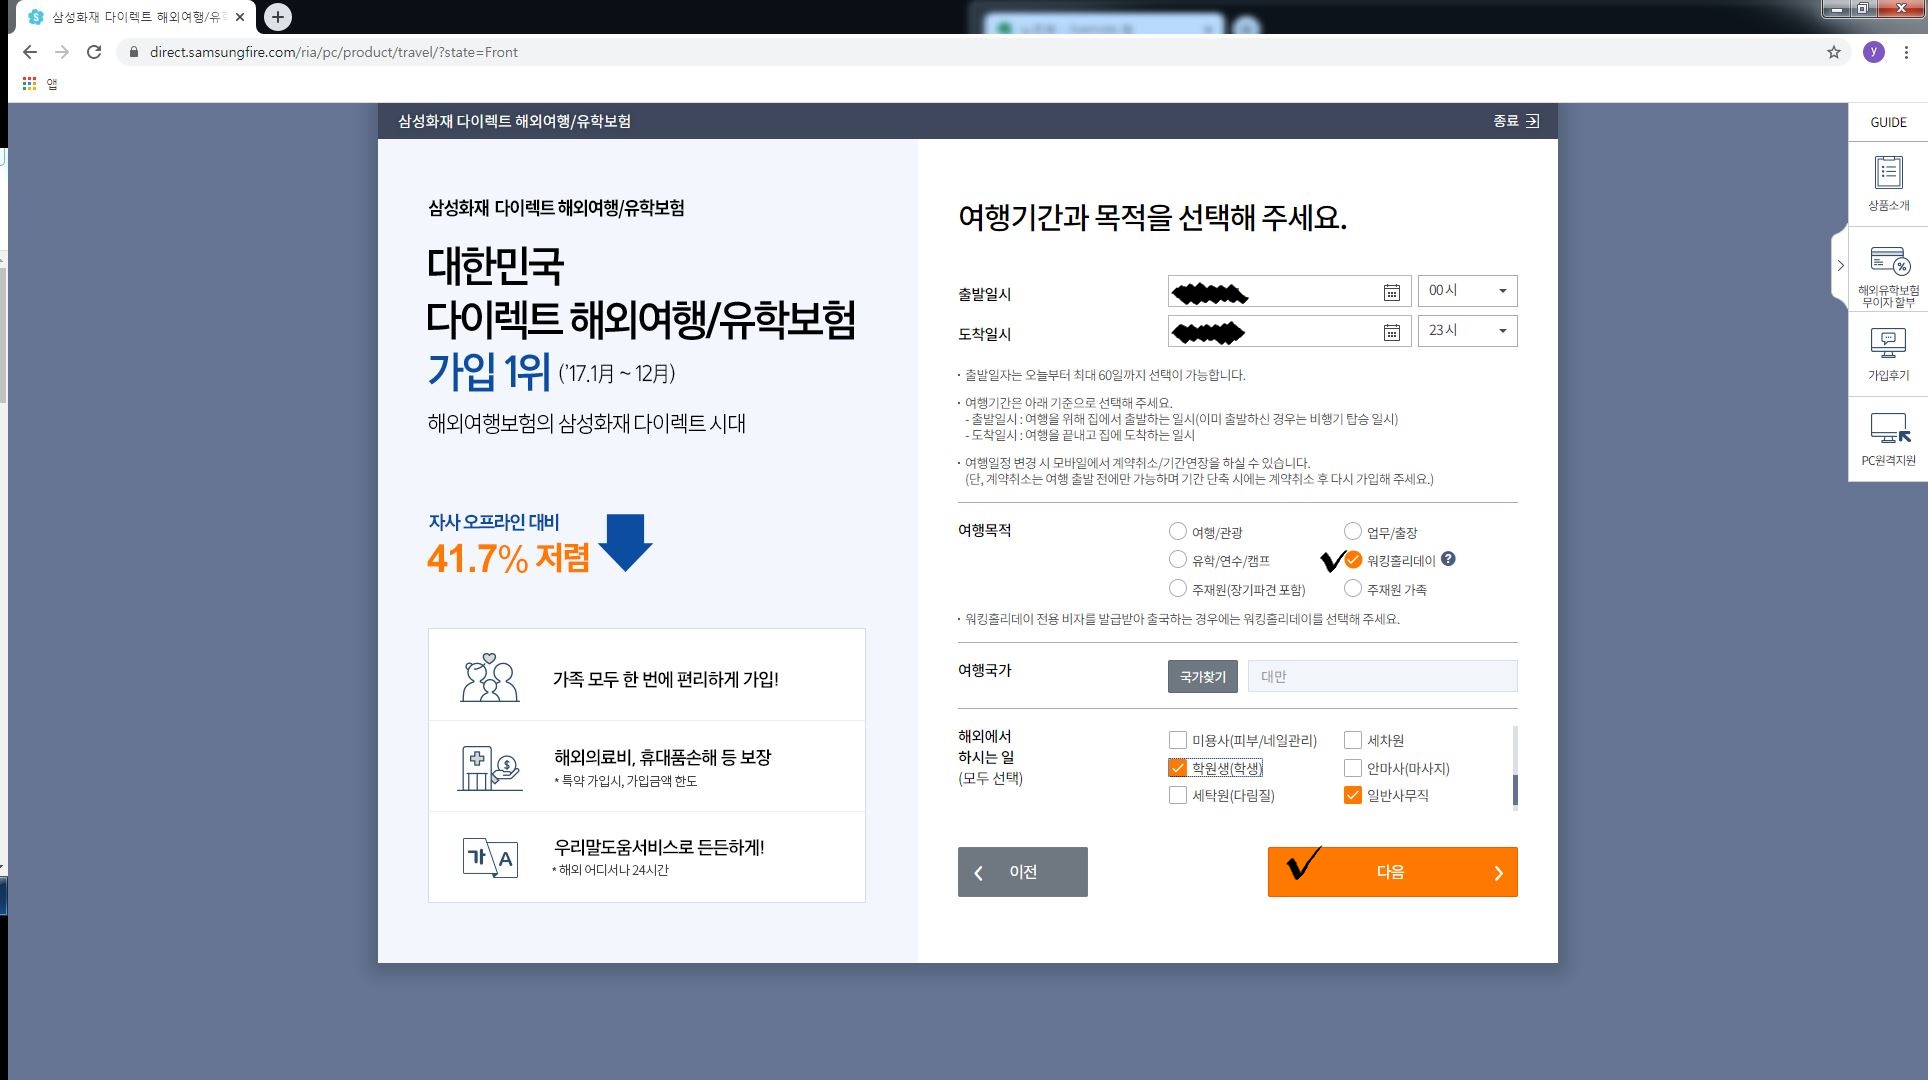Image resolution: width=1928 pixels, height=1080 pixels.
Task: Click the departure date input field
Action: [1289, 291]
